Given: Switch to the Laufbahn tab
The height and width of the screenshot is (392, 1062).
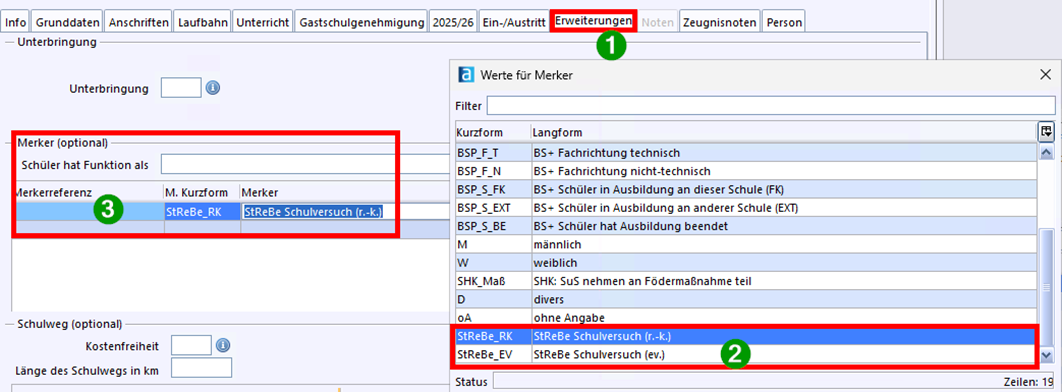Looking at the screenshot, I should tap(202, 22).
